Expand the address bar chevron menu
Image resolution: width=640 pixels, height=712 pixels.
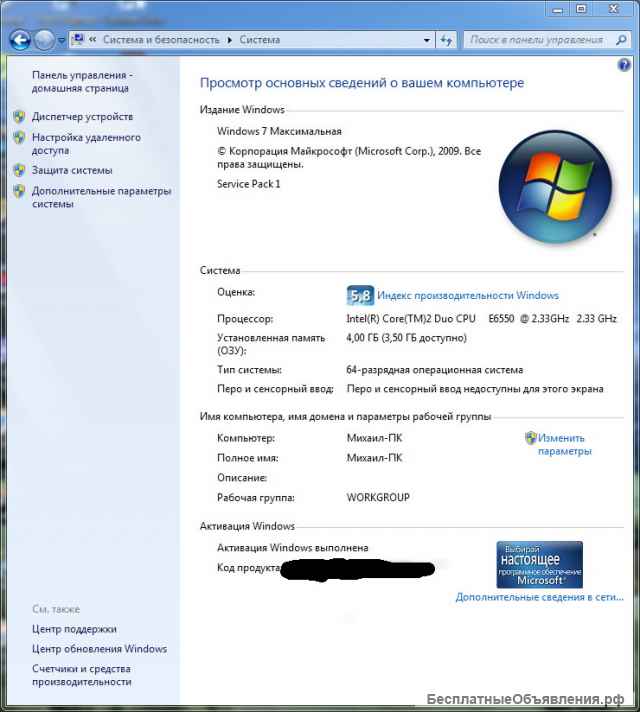click(x=93, y=40)
